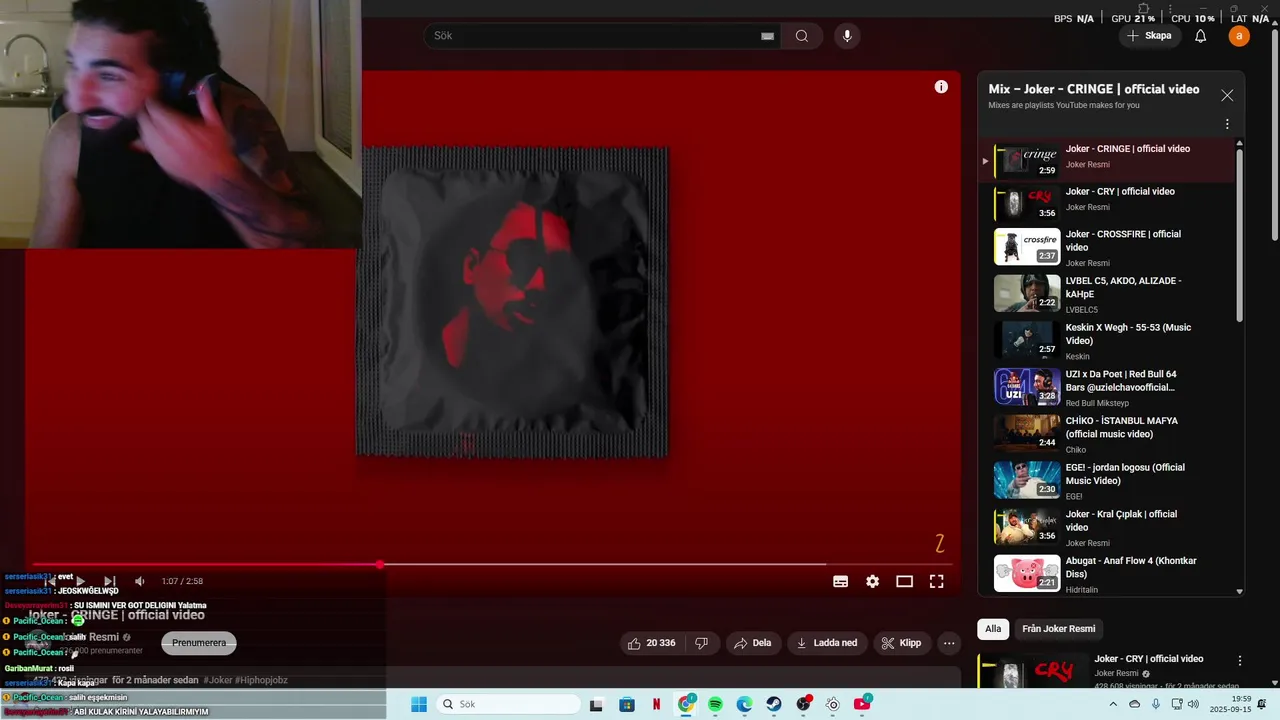This screenshot has height=720, width=1280.
Task: Start voice search with microphone icon
Action: [847, 36]
